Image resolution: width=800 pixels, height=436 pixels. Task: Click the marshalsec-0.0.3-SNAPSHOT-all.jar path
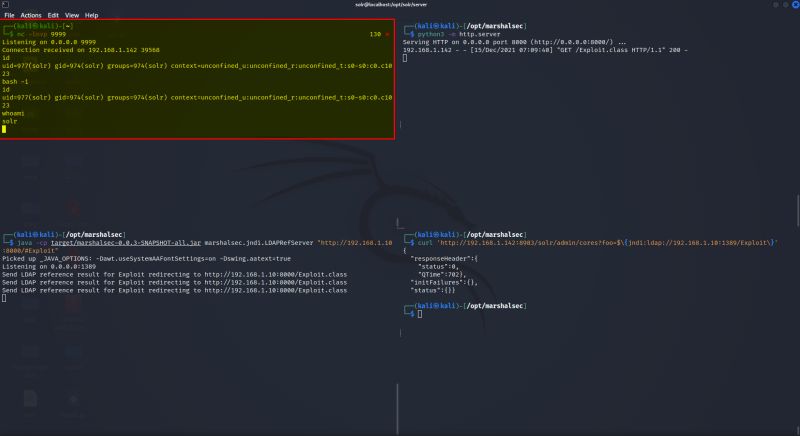126,243
